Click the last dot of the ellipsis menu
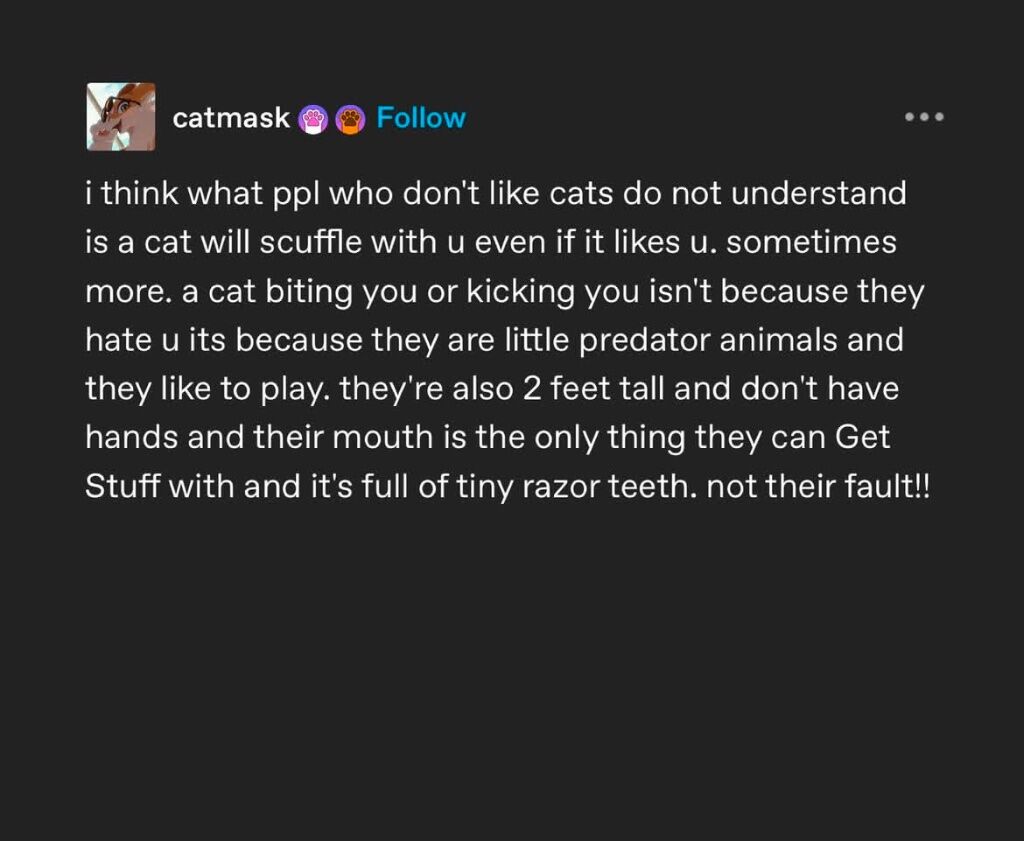The height and width of the screenshot is (841, 1024). coord(939,117)
